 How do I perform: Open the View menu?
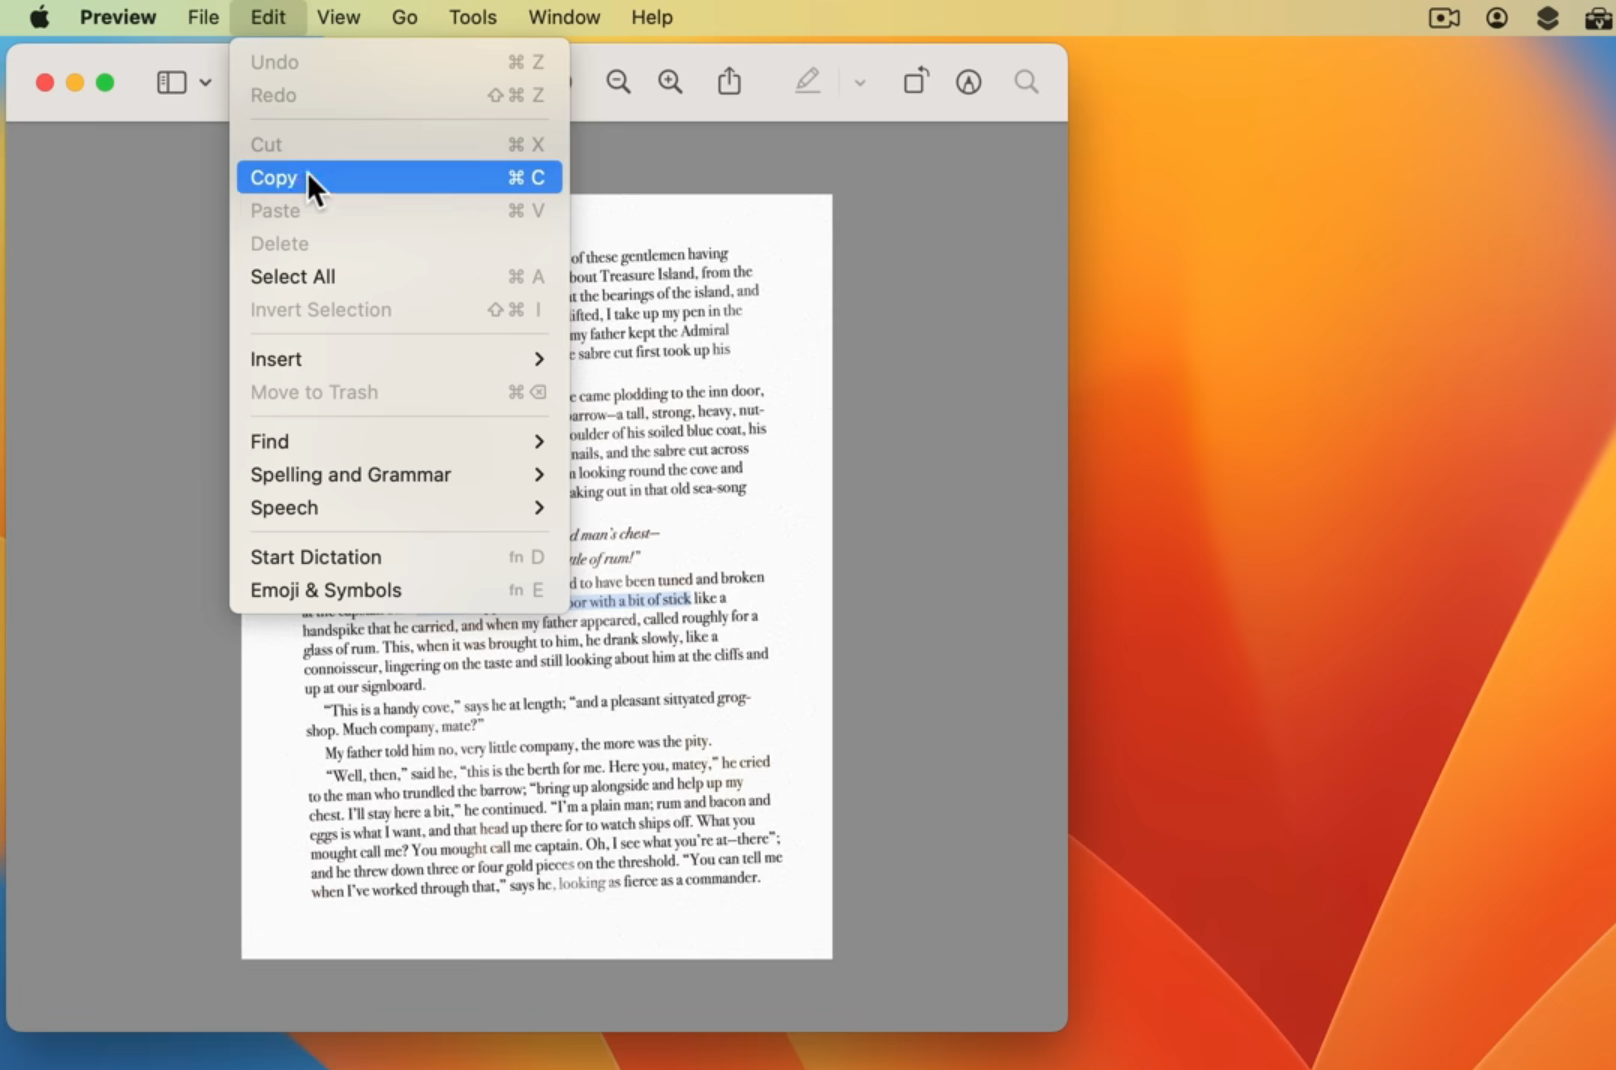(x=339, y=17)
